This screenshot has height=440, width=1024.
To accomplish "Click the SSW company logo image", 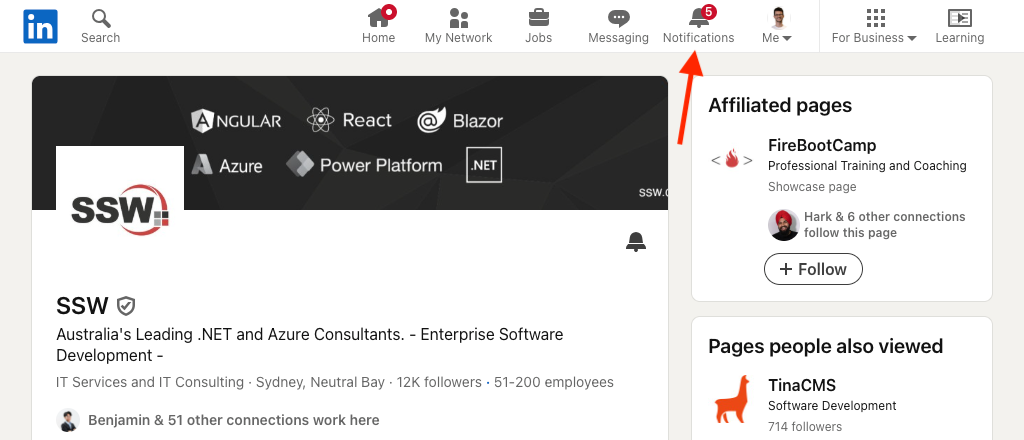I will click(x=120, y=209).
